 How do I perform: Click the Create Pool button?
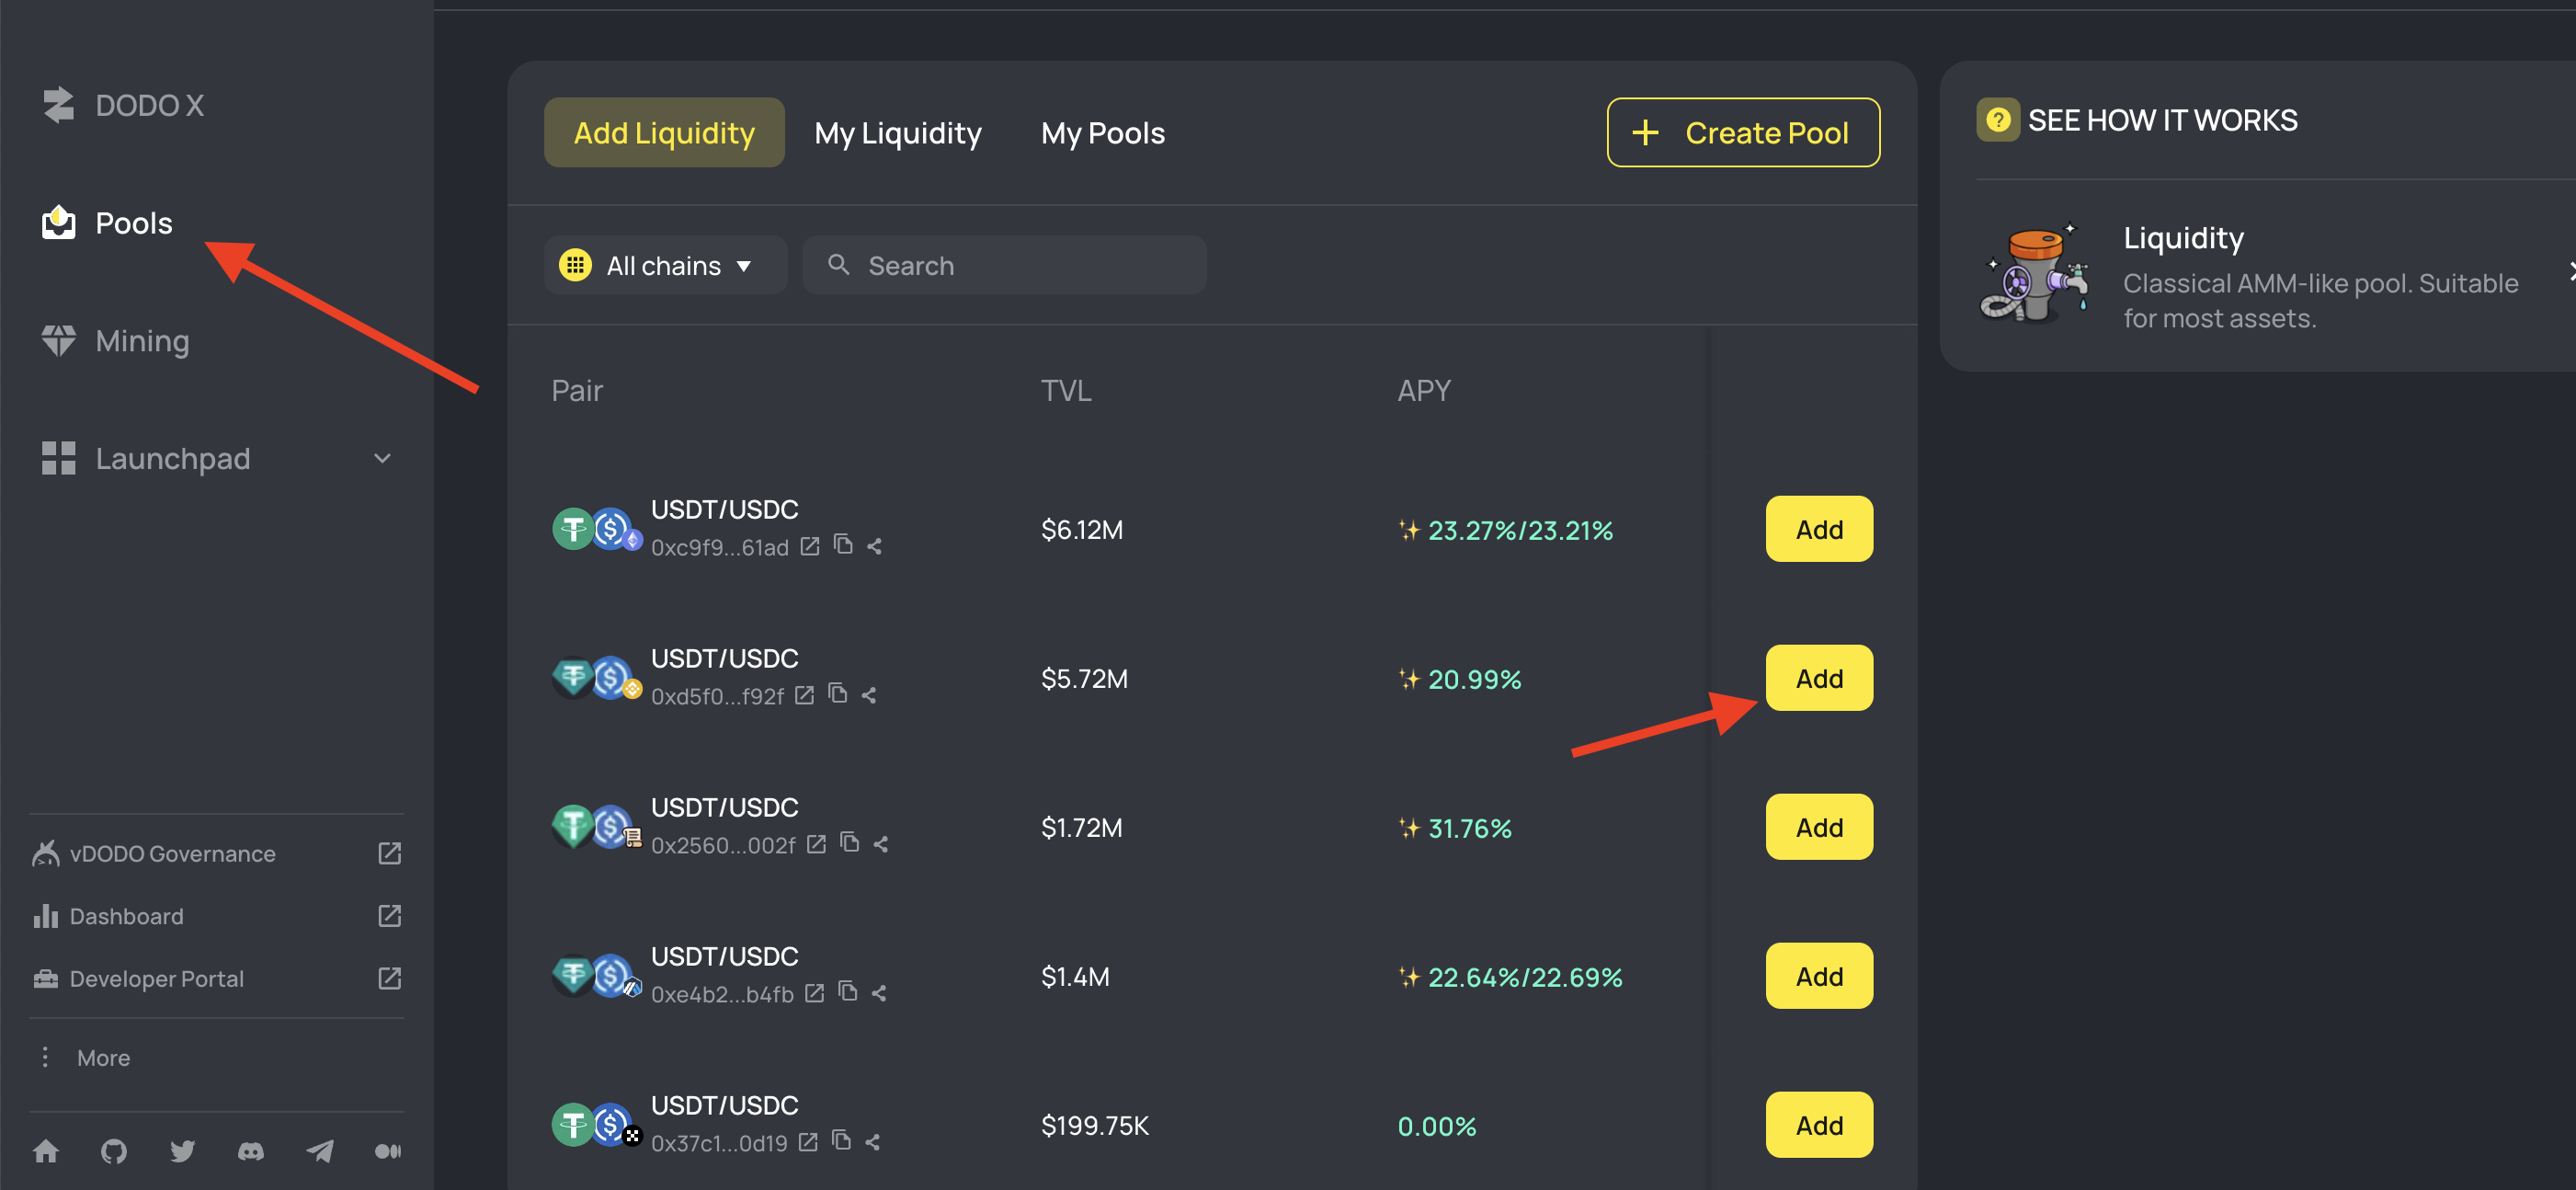coord(1743,133)
